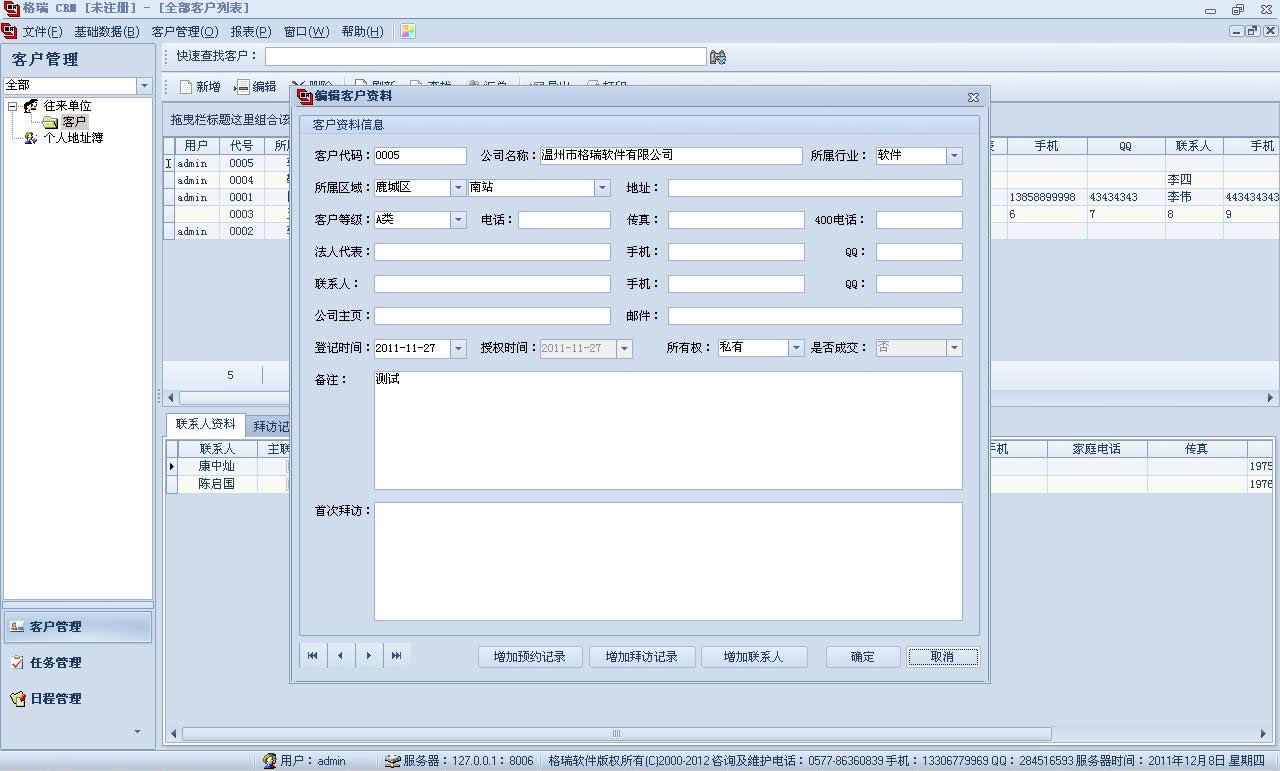
Task: Open the 报表(P) menu
Action: click(250, 31)
